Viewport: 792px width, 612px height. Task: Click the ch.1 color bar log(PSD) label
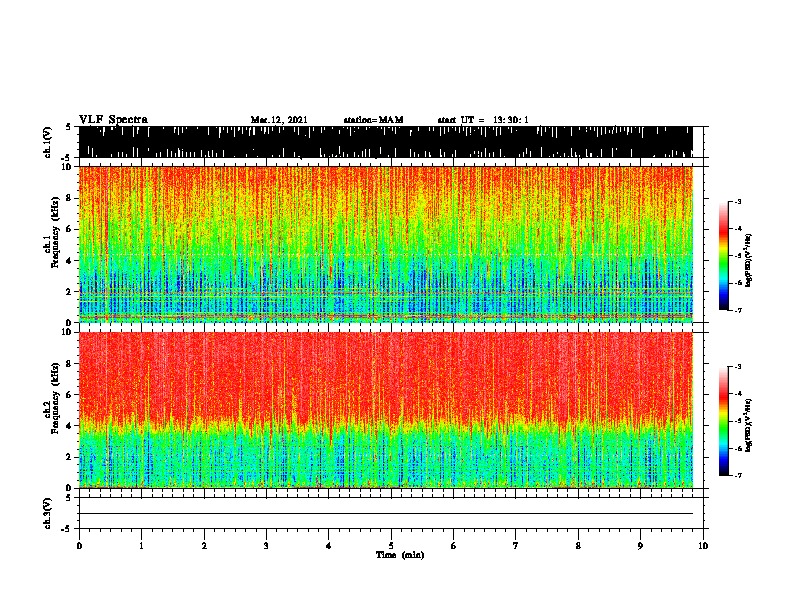tap(748, 260)
